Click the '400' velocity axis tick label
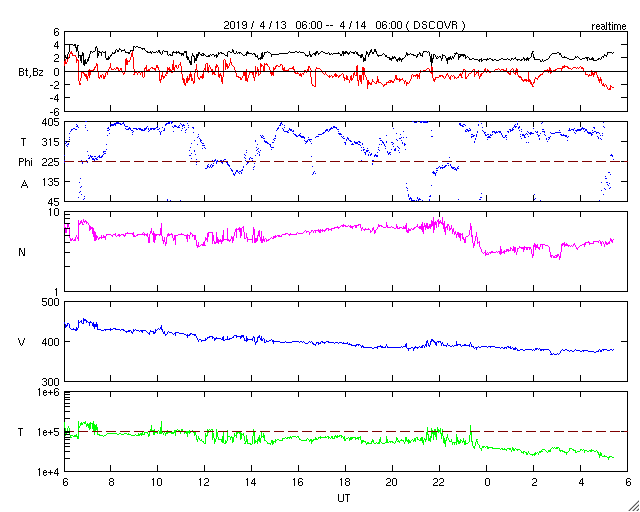Screen dimensions: 640x512 [x=51, y=342]
